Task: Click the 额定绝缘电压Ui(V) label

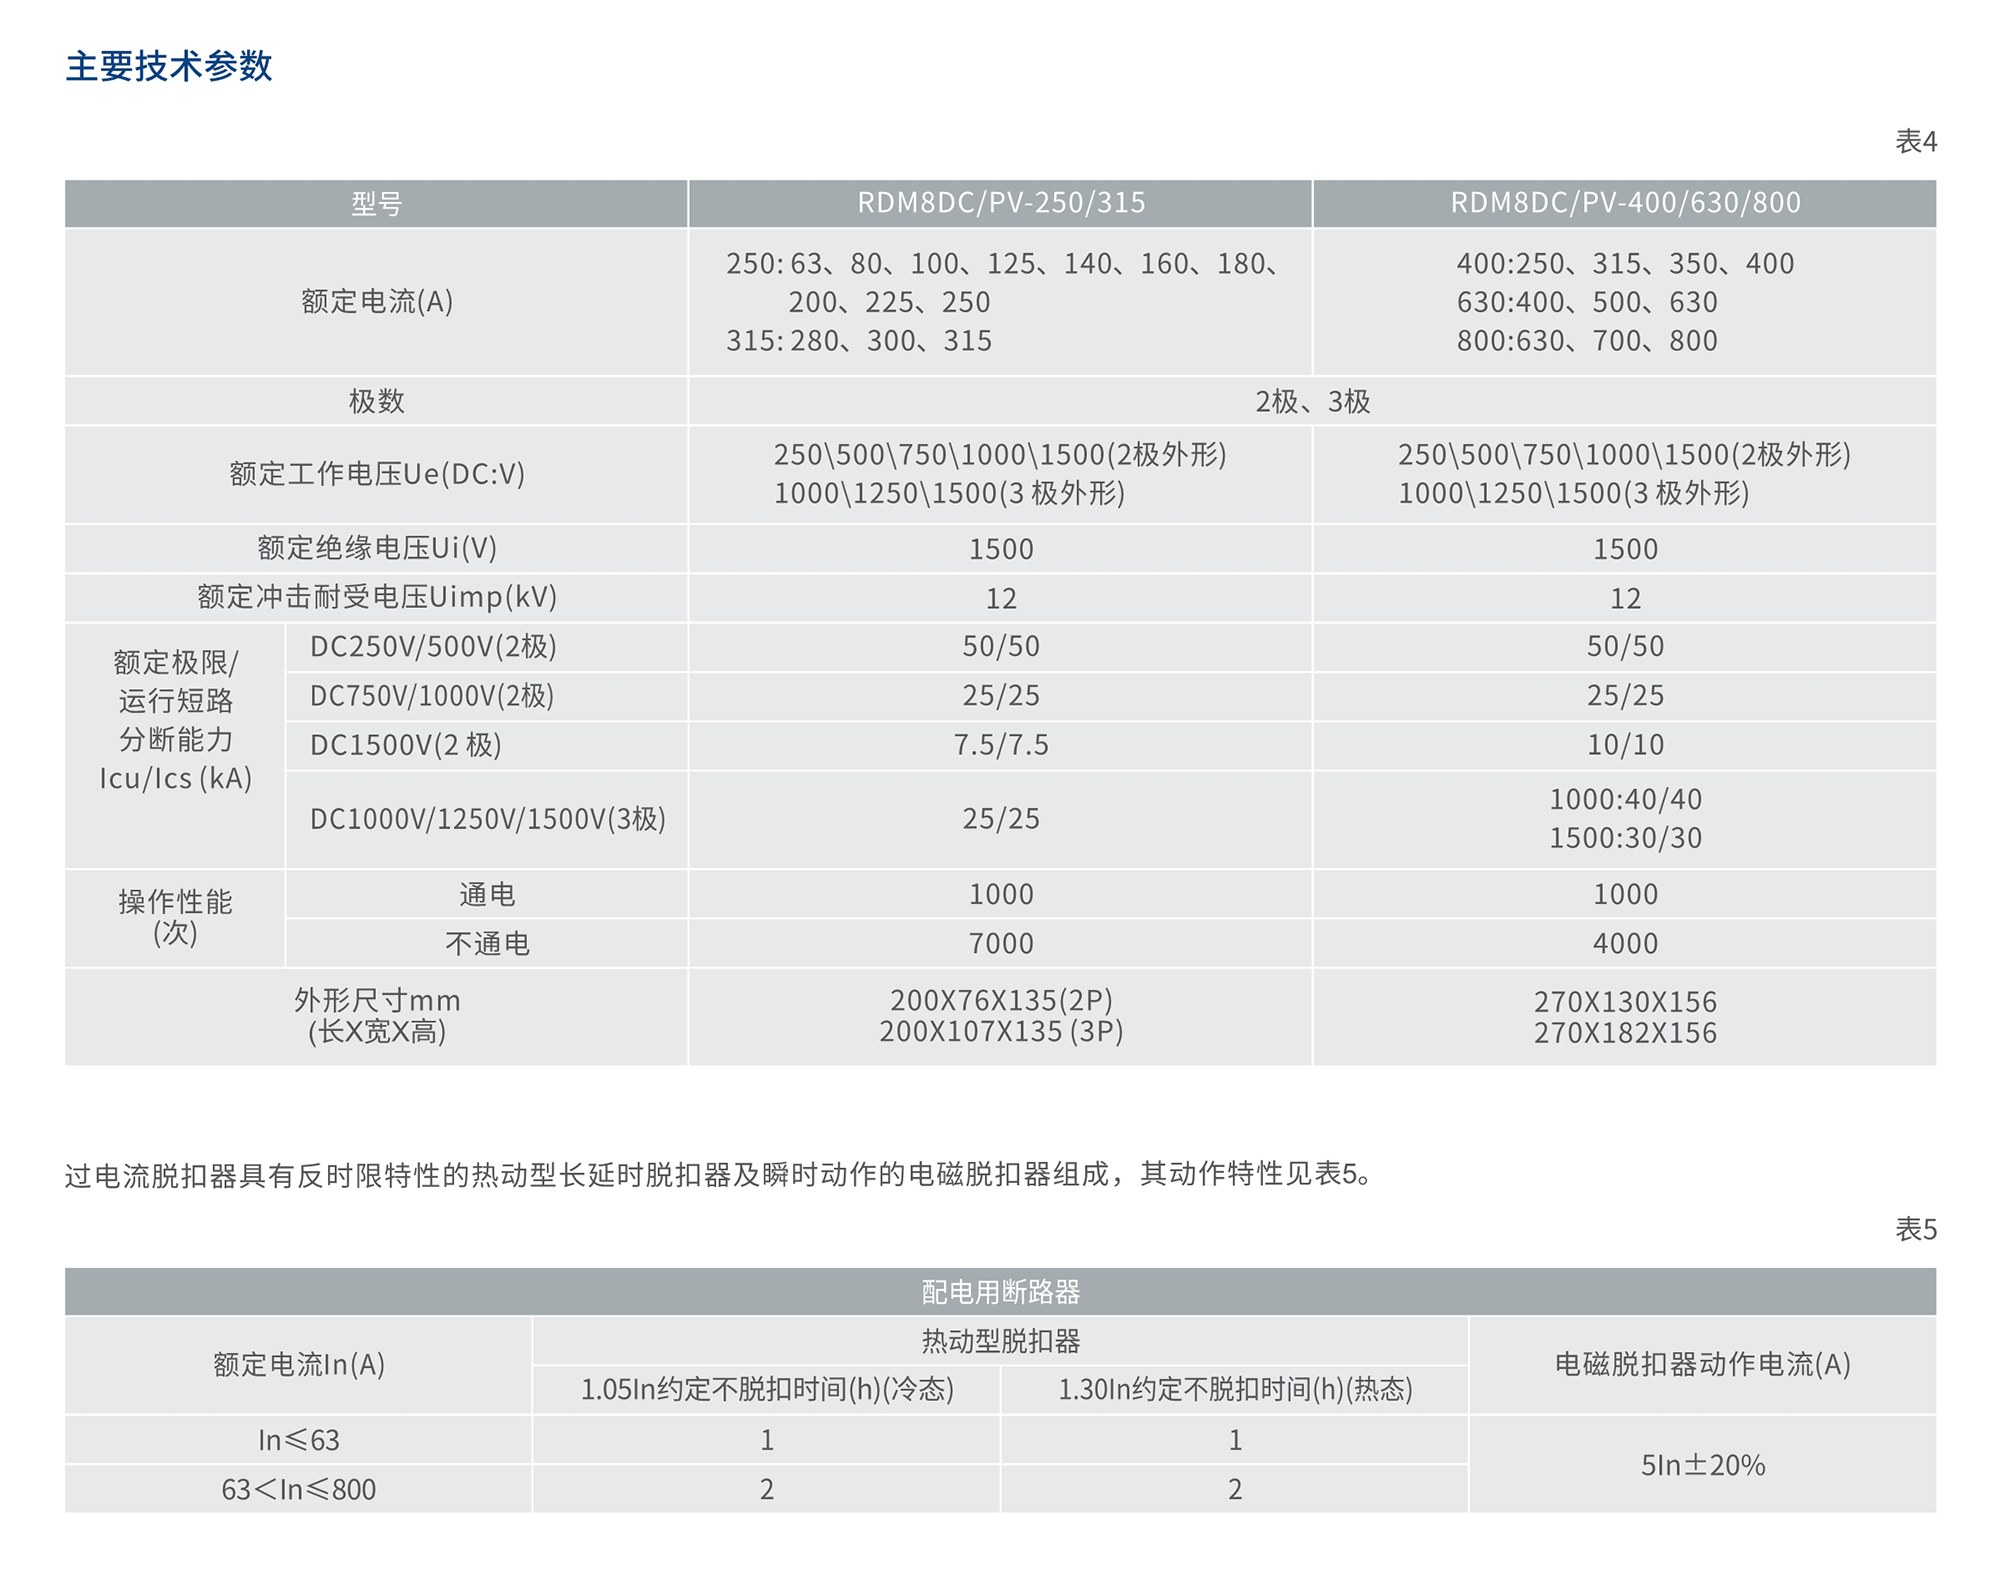Action: [377, 548]
